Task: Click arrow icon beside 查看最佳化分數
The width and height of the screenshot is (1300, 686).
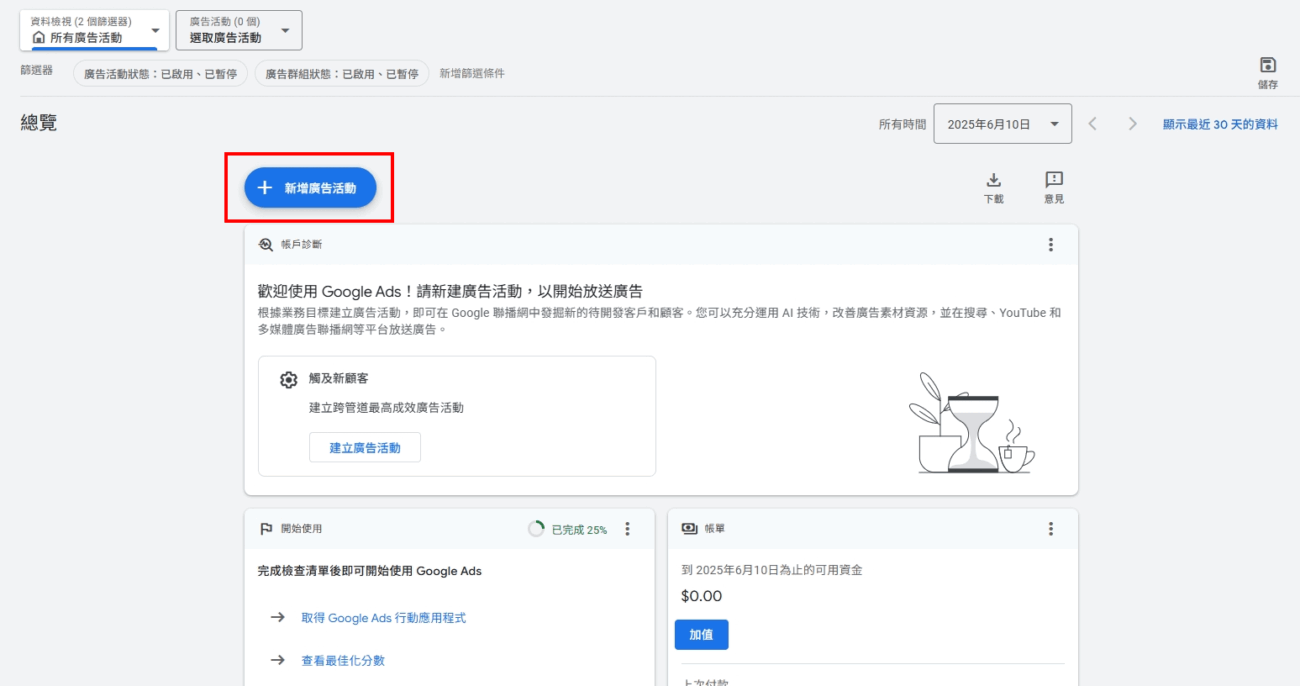Action: (278, 660)
